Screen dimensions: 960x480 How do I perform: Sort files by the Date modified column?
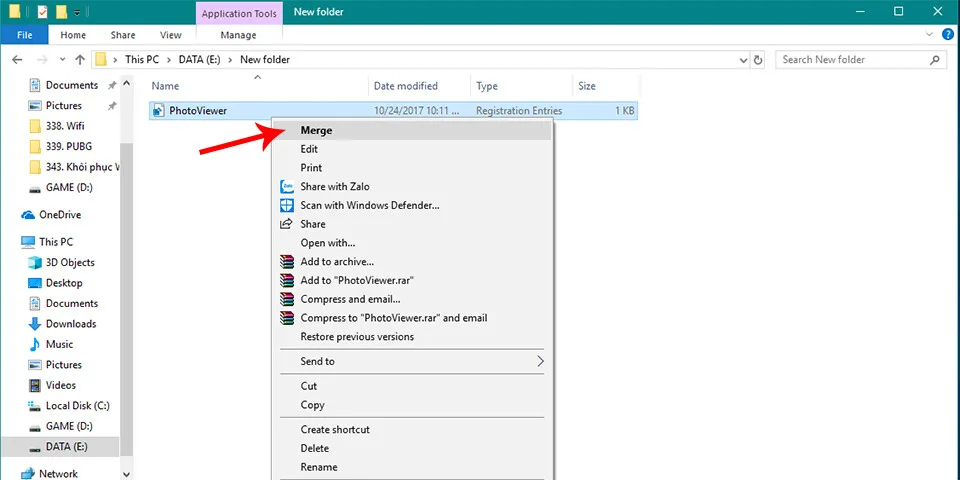click(405, 86)
